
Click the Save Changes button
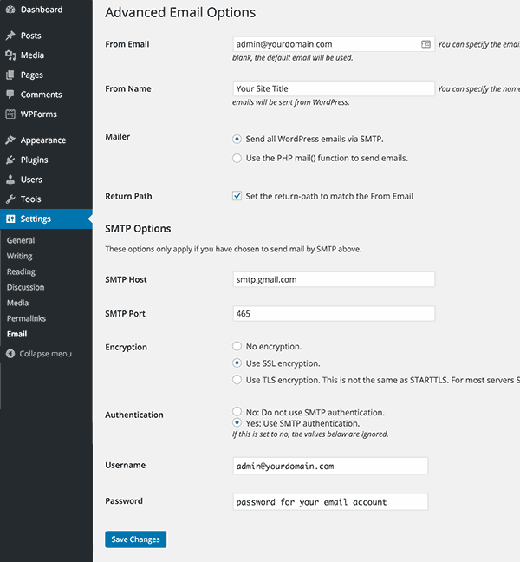point(135,539)
